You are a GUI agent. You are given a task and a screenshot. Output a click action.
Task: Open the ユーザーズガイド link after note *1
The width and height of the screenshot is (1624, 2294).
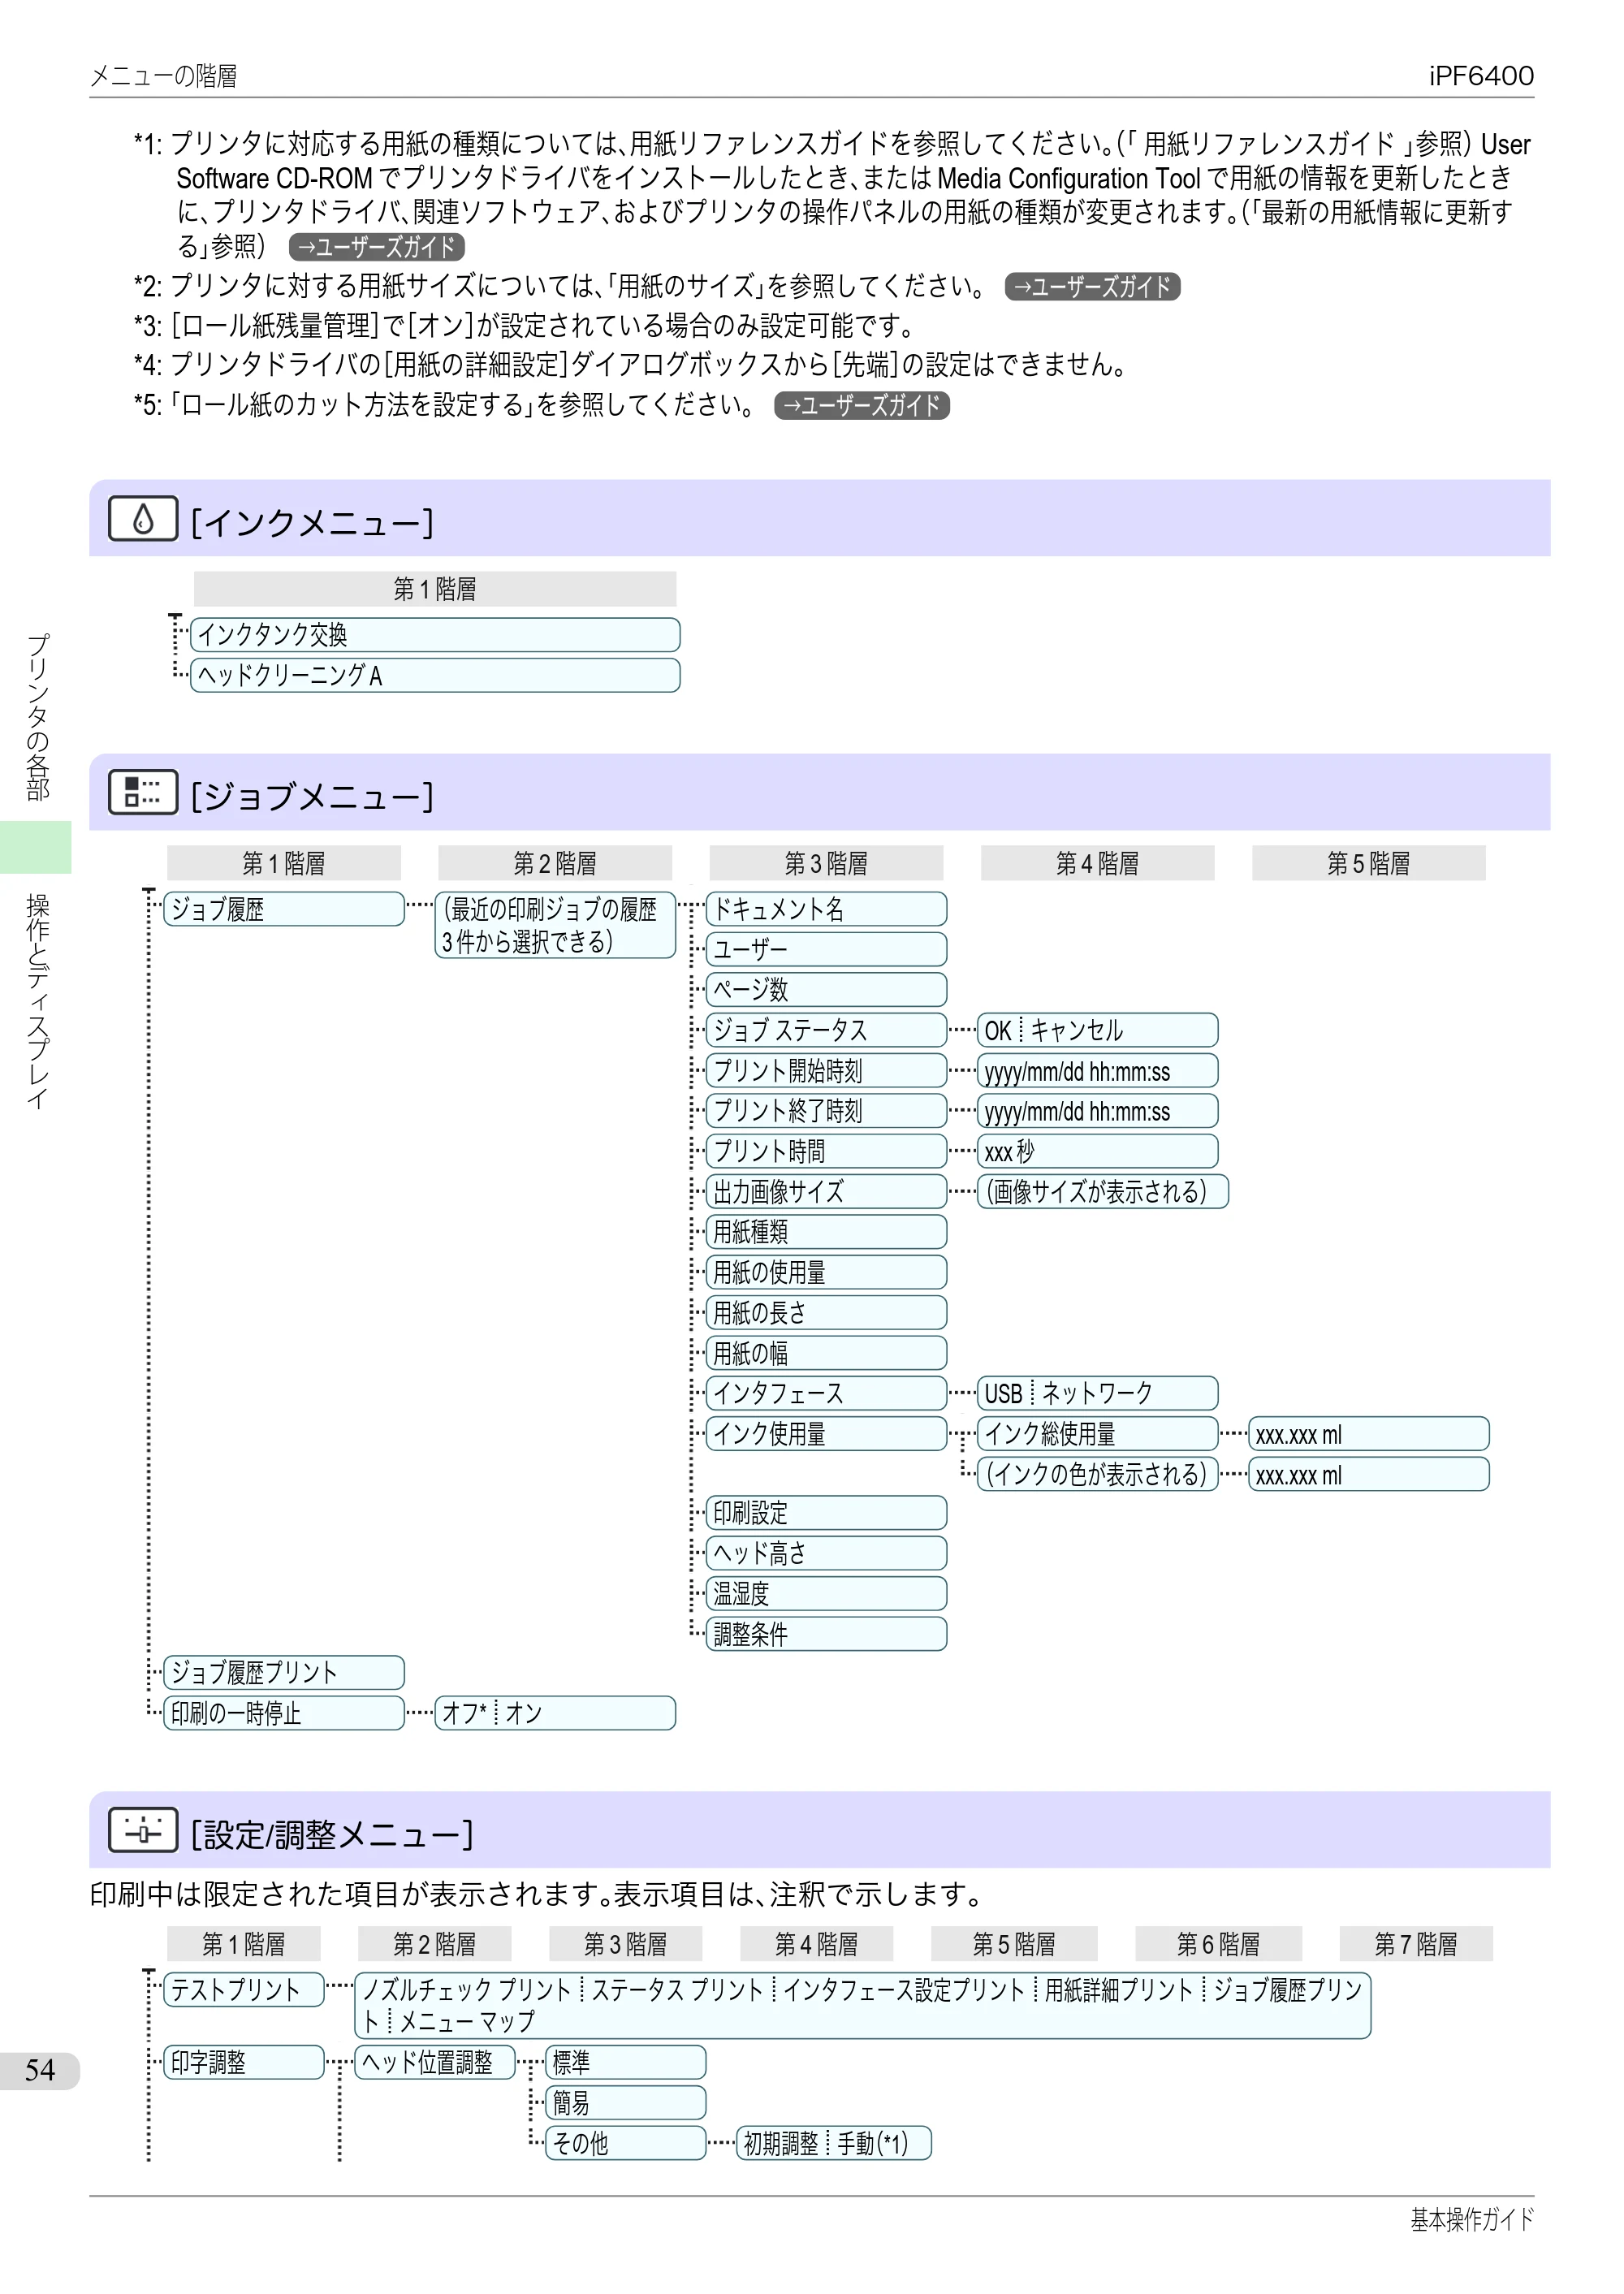[x=376, y=247]
